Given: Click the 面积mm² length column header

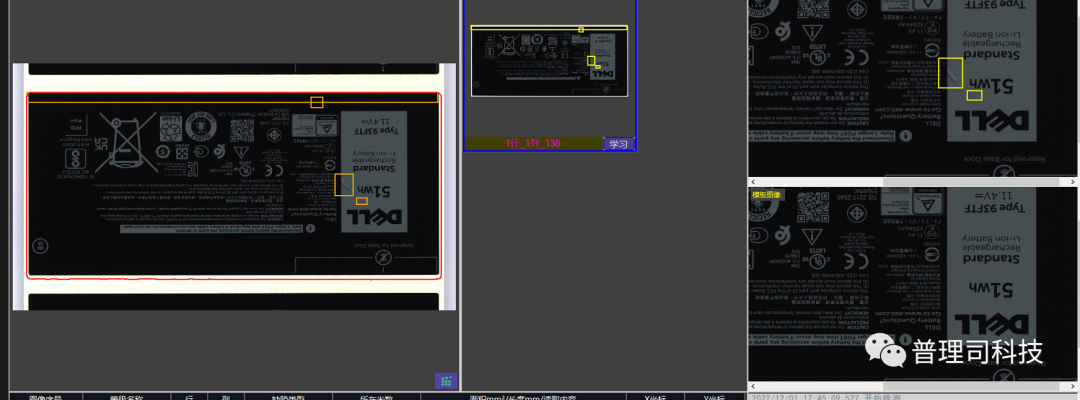Looking at the screenshot, I should tap(510, 397).
